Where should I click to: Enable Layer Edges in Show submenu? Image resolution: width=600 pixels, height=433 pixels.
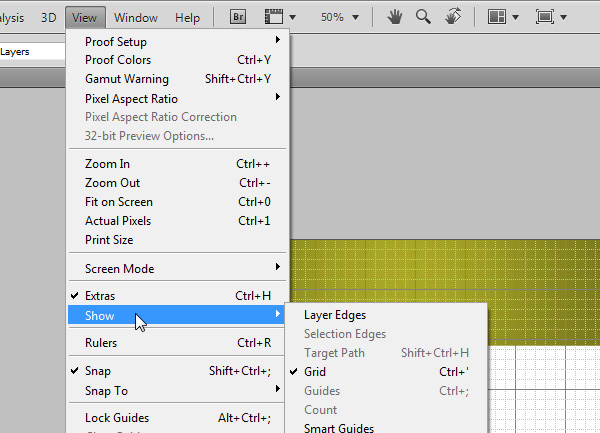pos(386,315)
